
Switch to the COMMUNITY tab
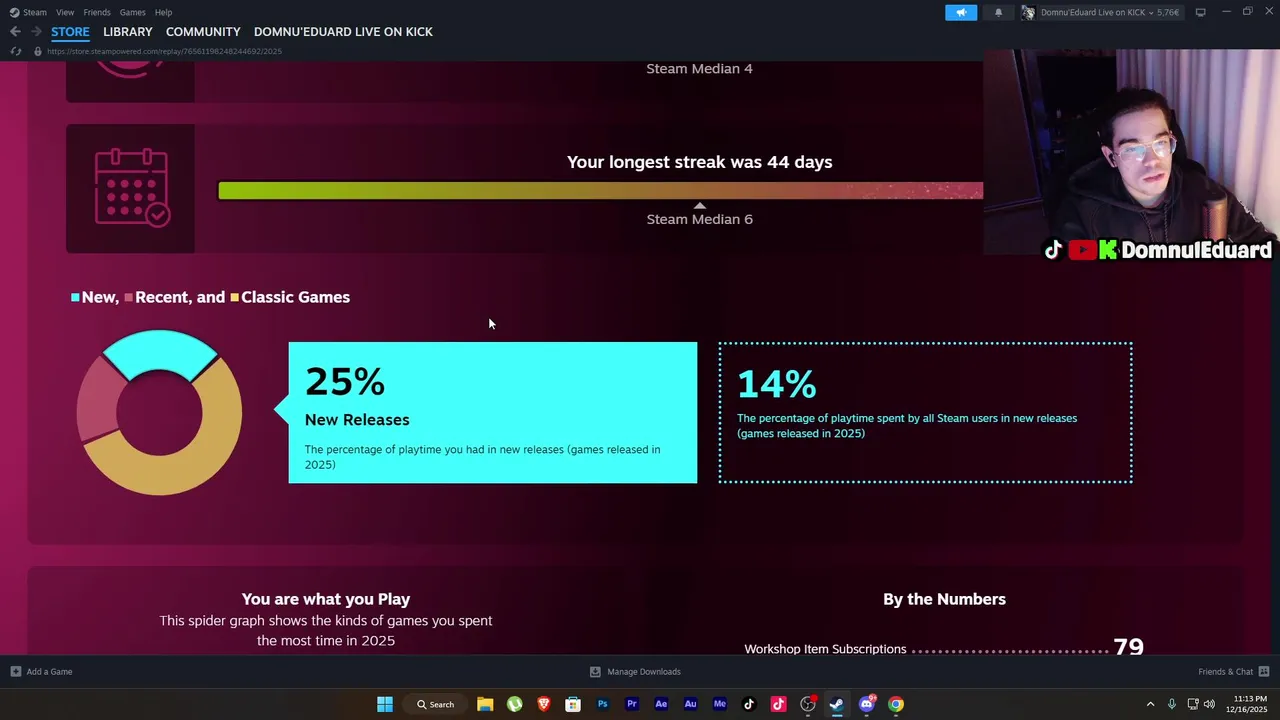pyautogui.click(x=203, y=32)
